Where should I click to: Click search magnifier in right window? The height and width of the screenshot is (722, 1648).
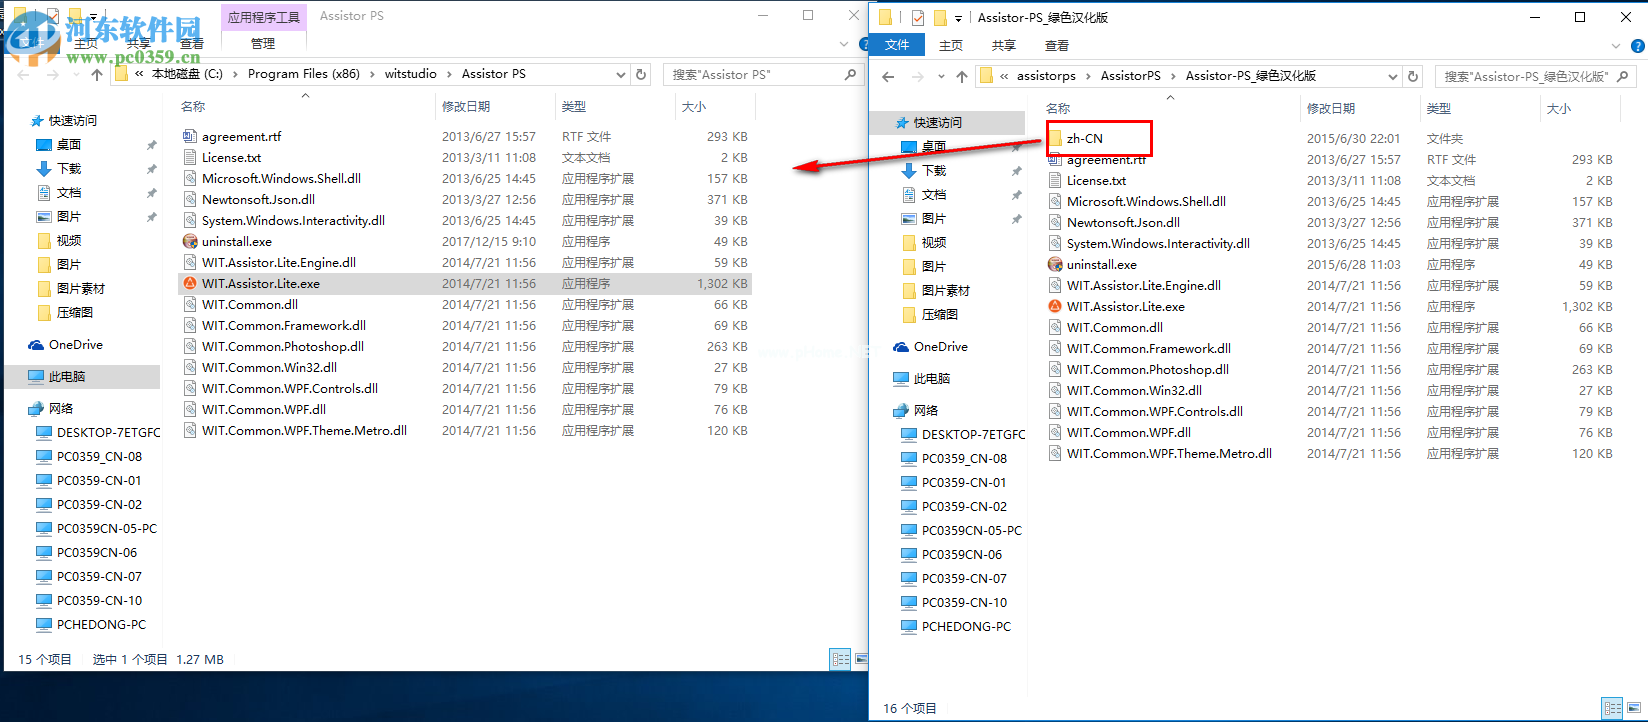click(1622, 76)
